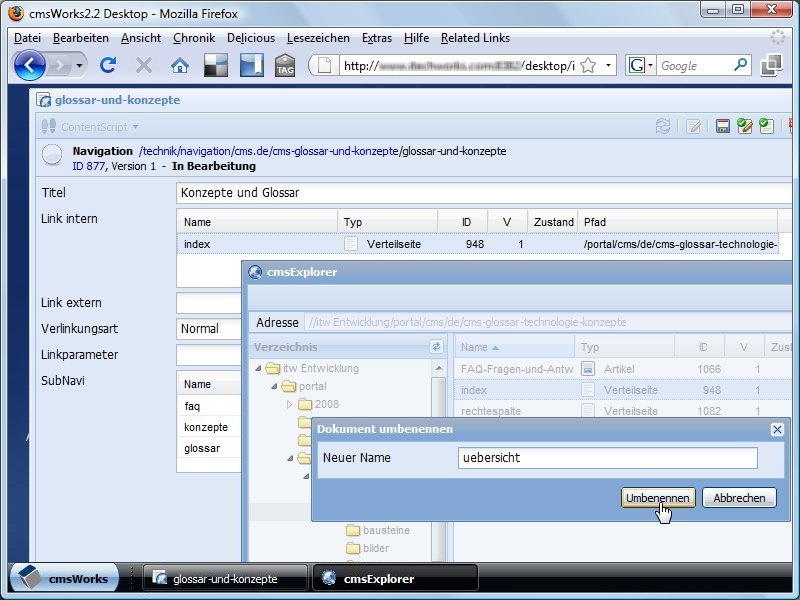Select the rechtespalte row in cmsExplorer

pyautogui.click(x=622, y=411)
